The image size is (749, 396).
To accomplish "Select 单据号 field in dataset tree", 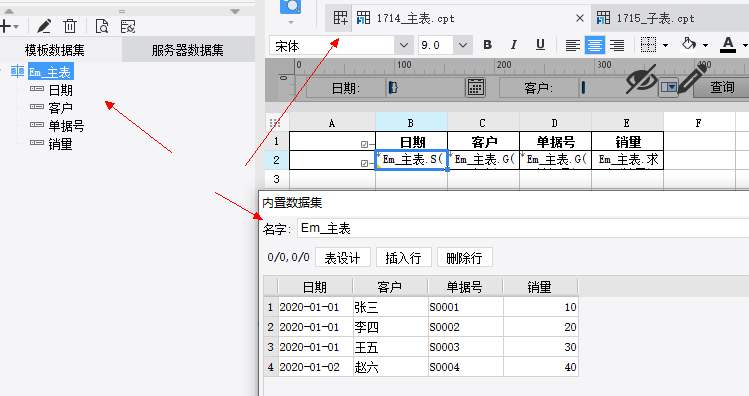I will (x=66, y=126).
